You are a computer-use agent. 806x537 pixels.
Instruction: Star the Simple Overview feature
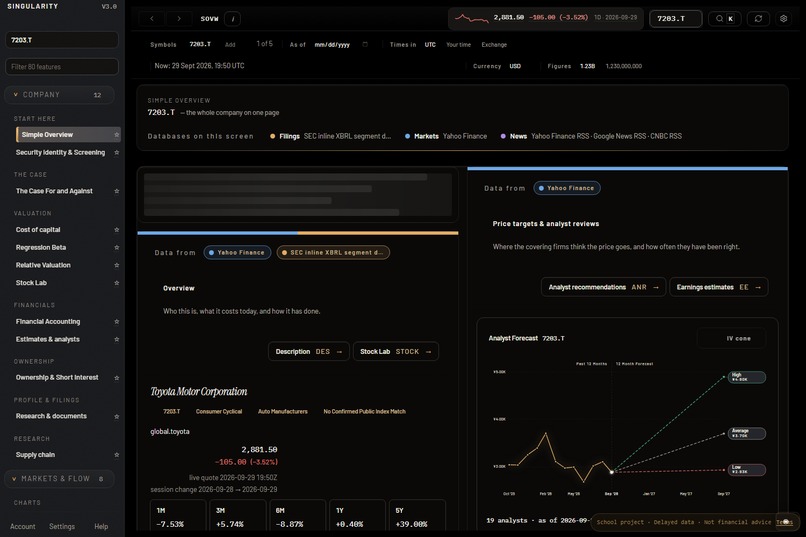(x=117, y=135)
